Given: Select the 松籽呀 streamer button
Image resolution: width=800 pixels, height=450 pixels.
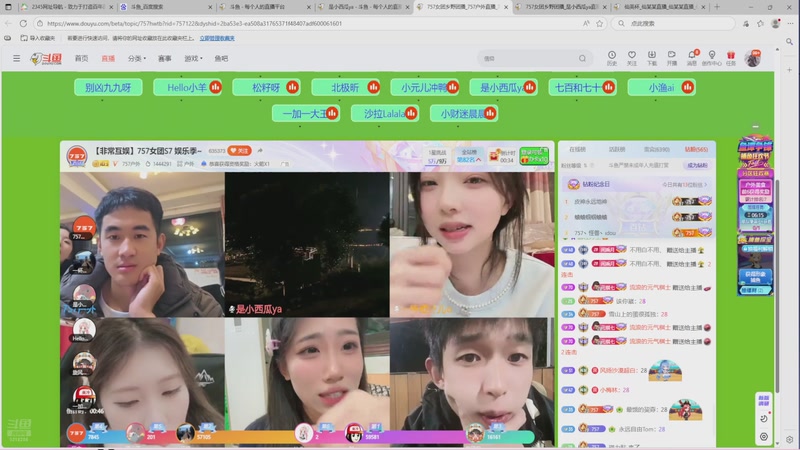Looking at the screenshot, I should tap(266, 87).
